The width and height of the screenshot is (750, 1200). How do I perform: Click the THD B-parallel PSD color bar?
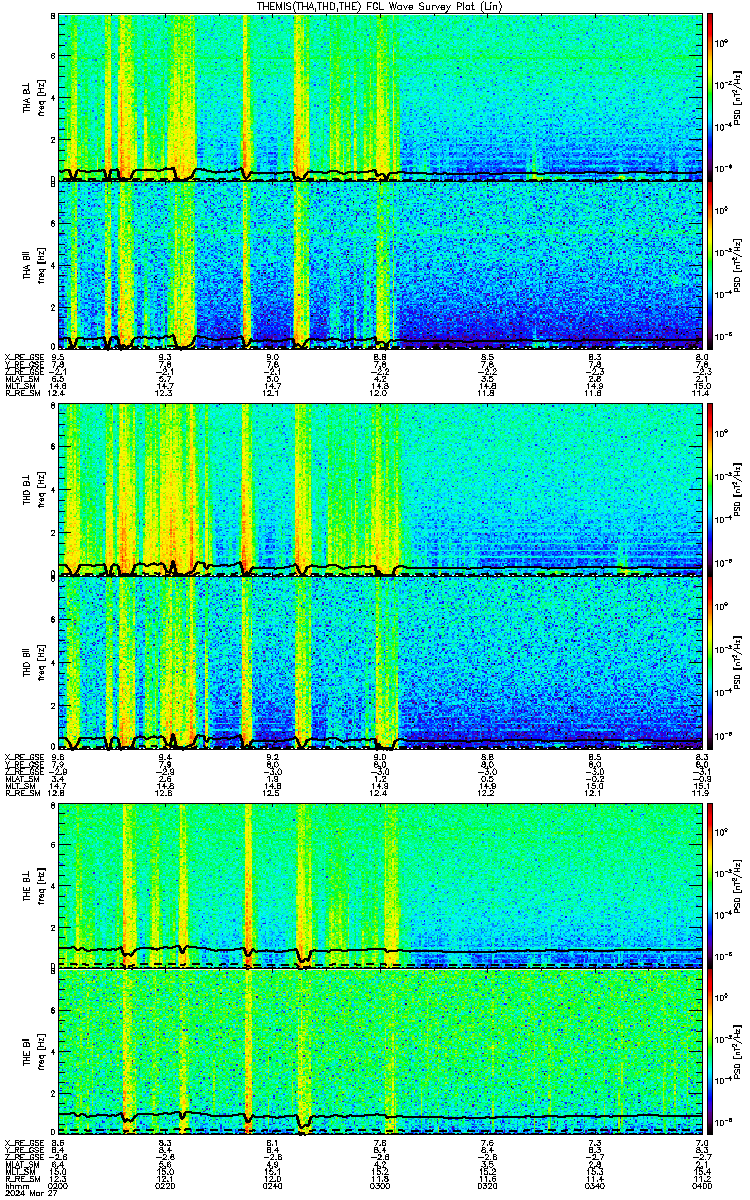[710, 663]
